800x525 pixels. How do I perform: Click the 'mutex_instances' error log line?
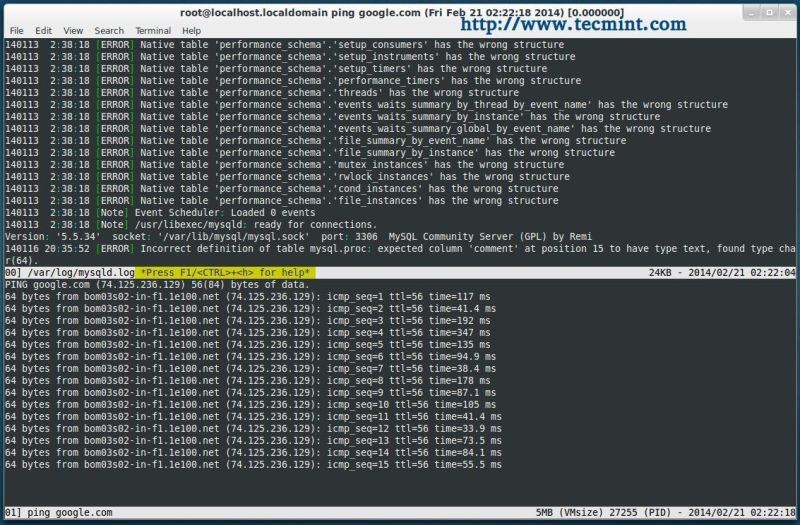point(285,164)
